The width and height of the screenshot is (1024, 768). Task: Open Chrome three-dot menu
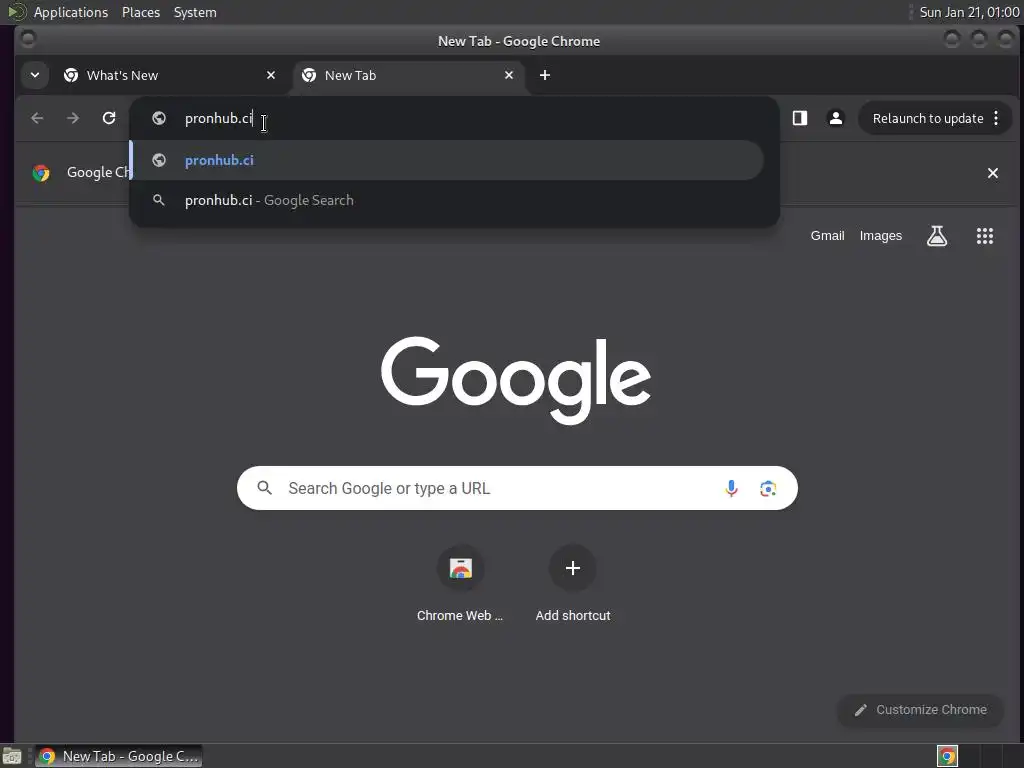click(x=996, y=118)
